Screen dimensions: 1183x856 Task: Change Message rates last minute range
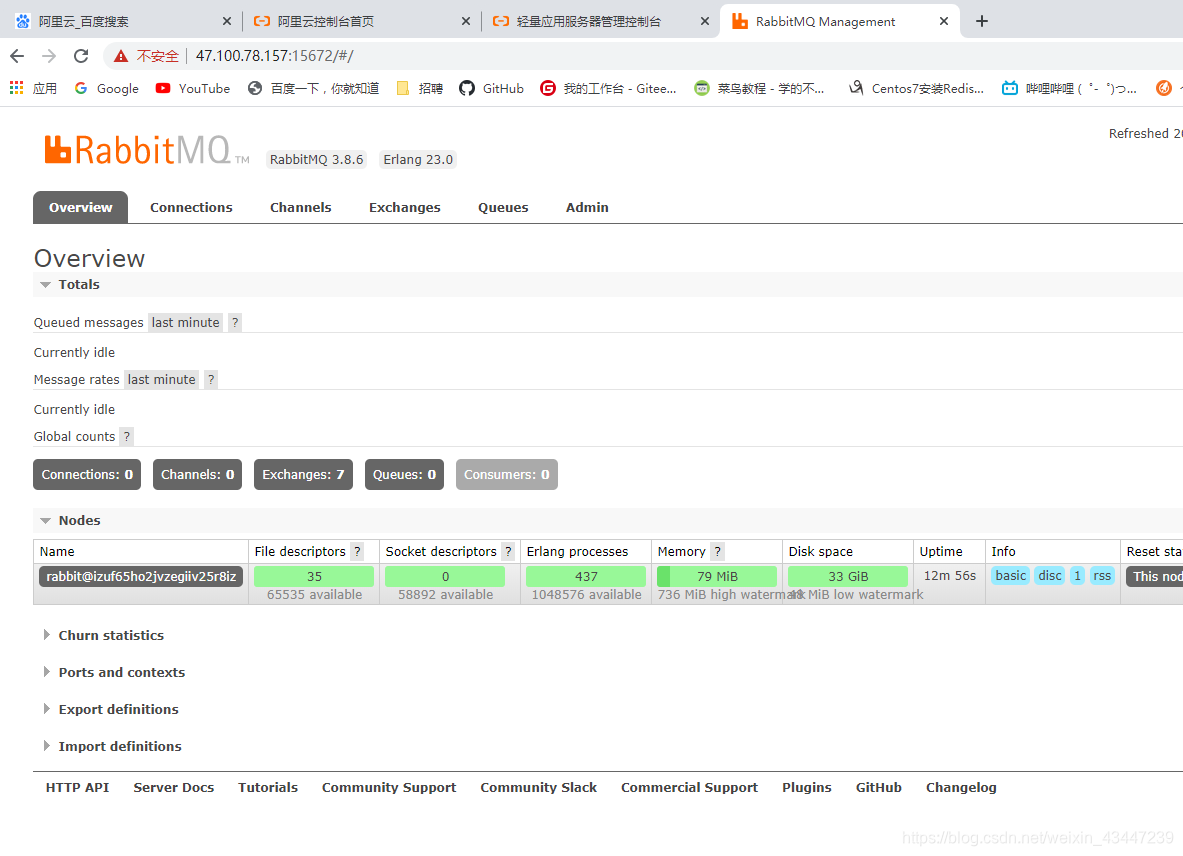point(161,379)
